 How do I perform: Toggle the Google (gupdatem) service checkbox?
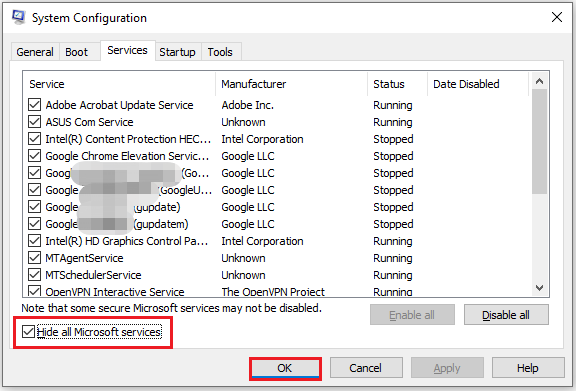coord(35,223)
